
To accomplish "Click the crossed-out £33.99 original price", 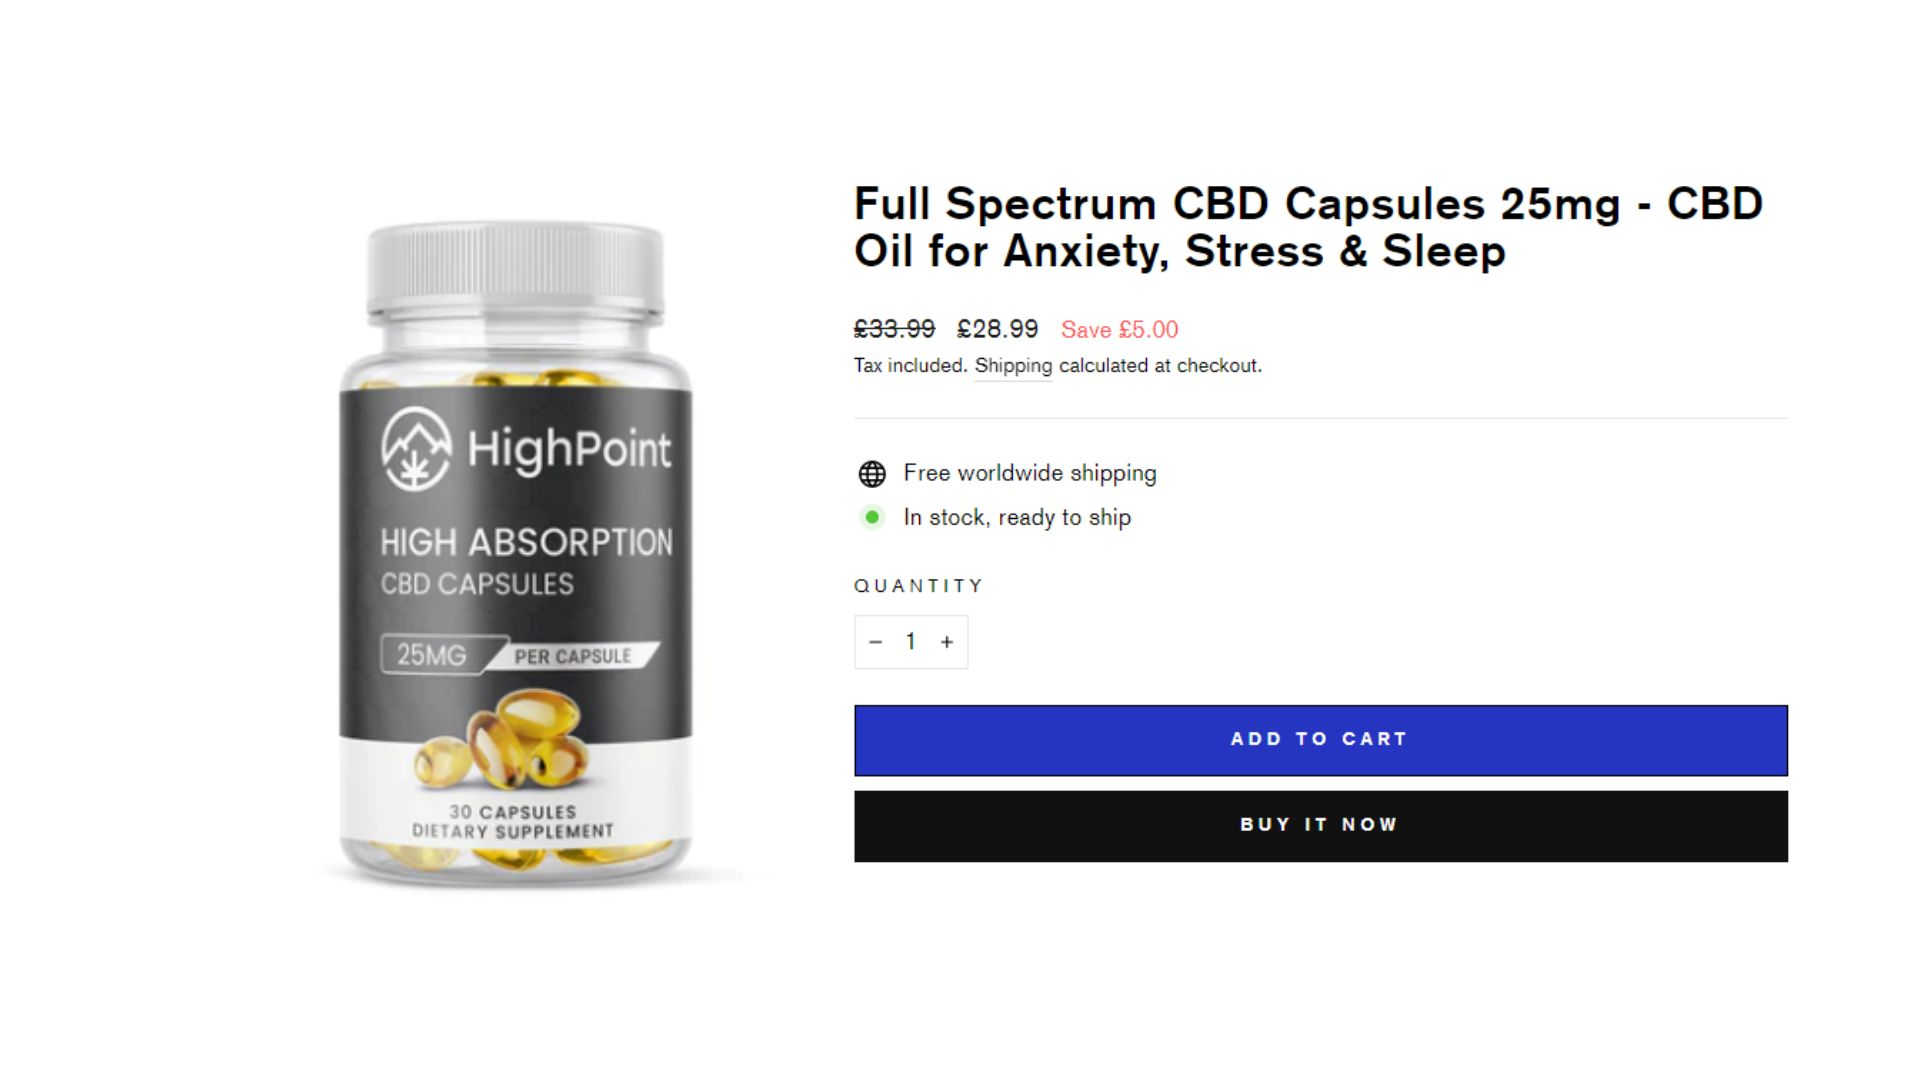I will tap(894, 329).
